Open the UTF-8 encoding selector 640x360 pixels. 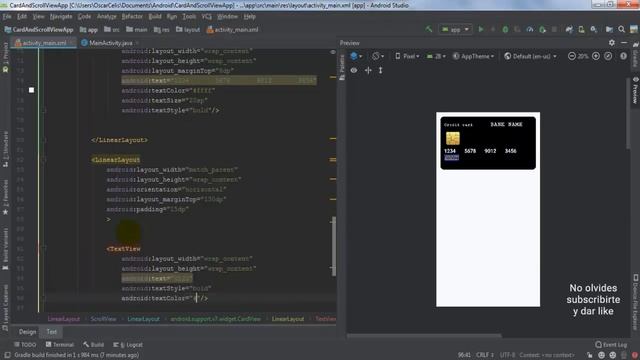click(x=507, y=355)
